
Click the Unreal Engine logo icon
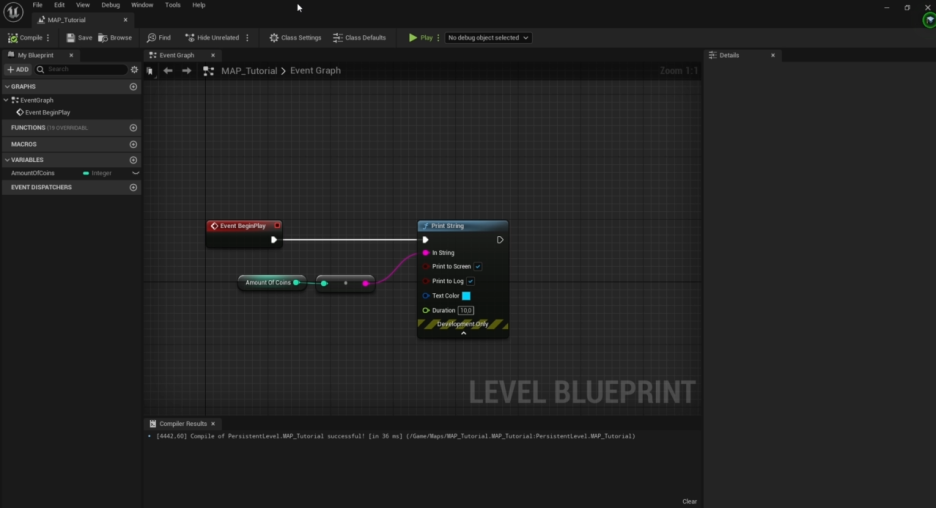coord(13,12)
